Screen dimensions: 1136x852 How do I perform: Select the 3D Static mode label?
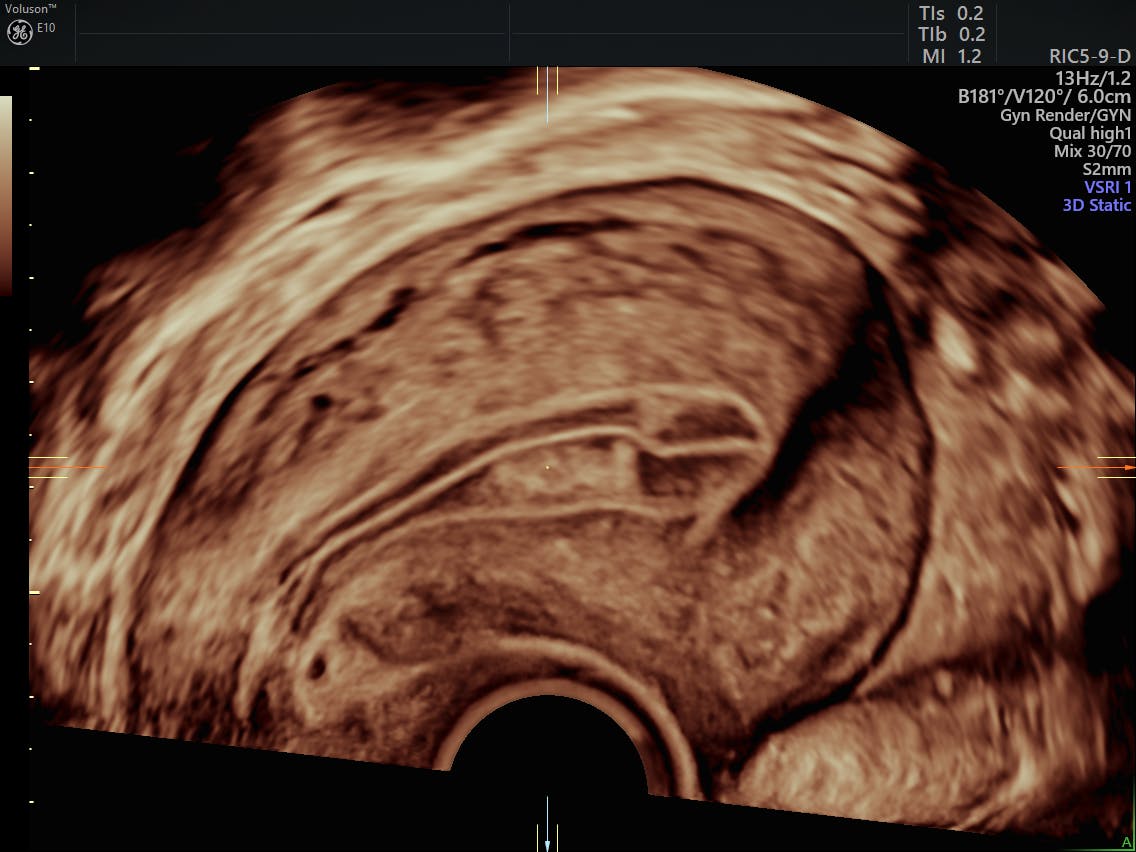(x=1094, y=205)
